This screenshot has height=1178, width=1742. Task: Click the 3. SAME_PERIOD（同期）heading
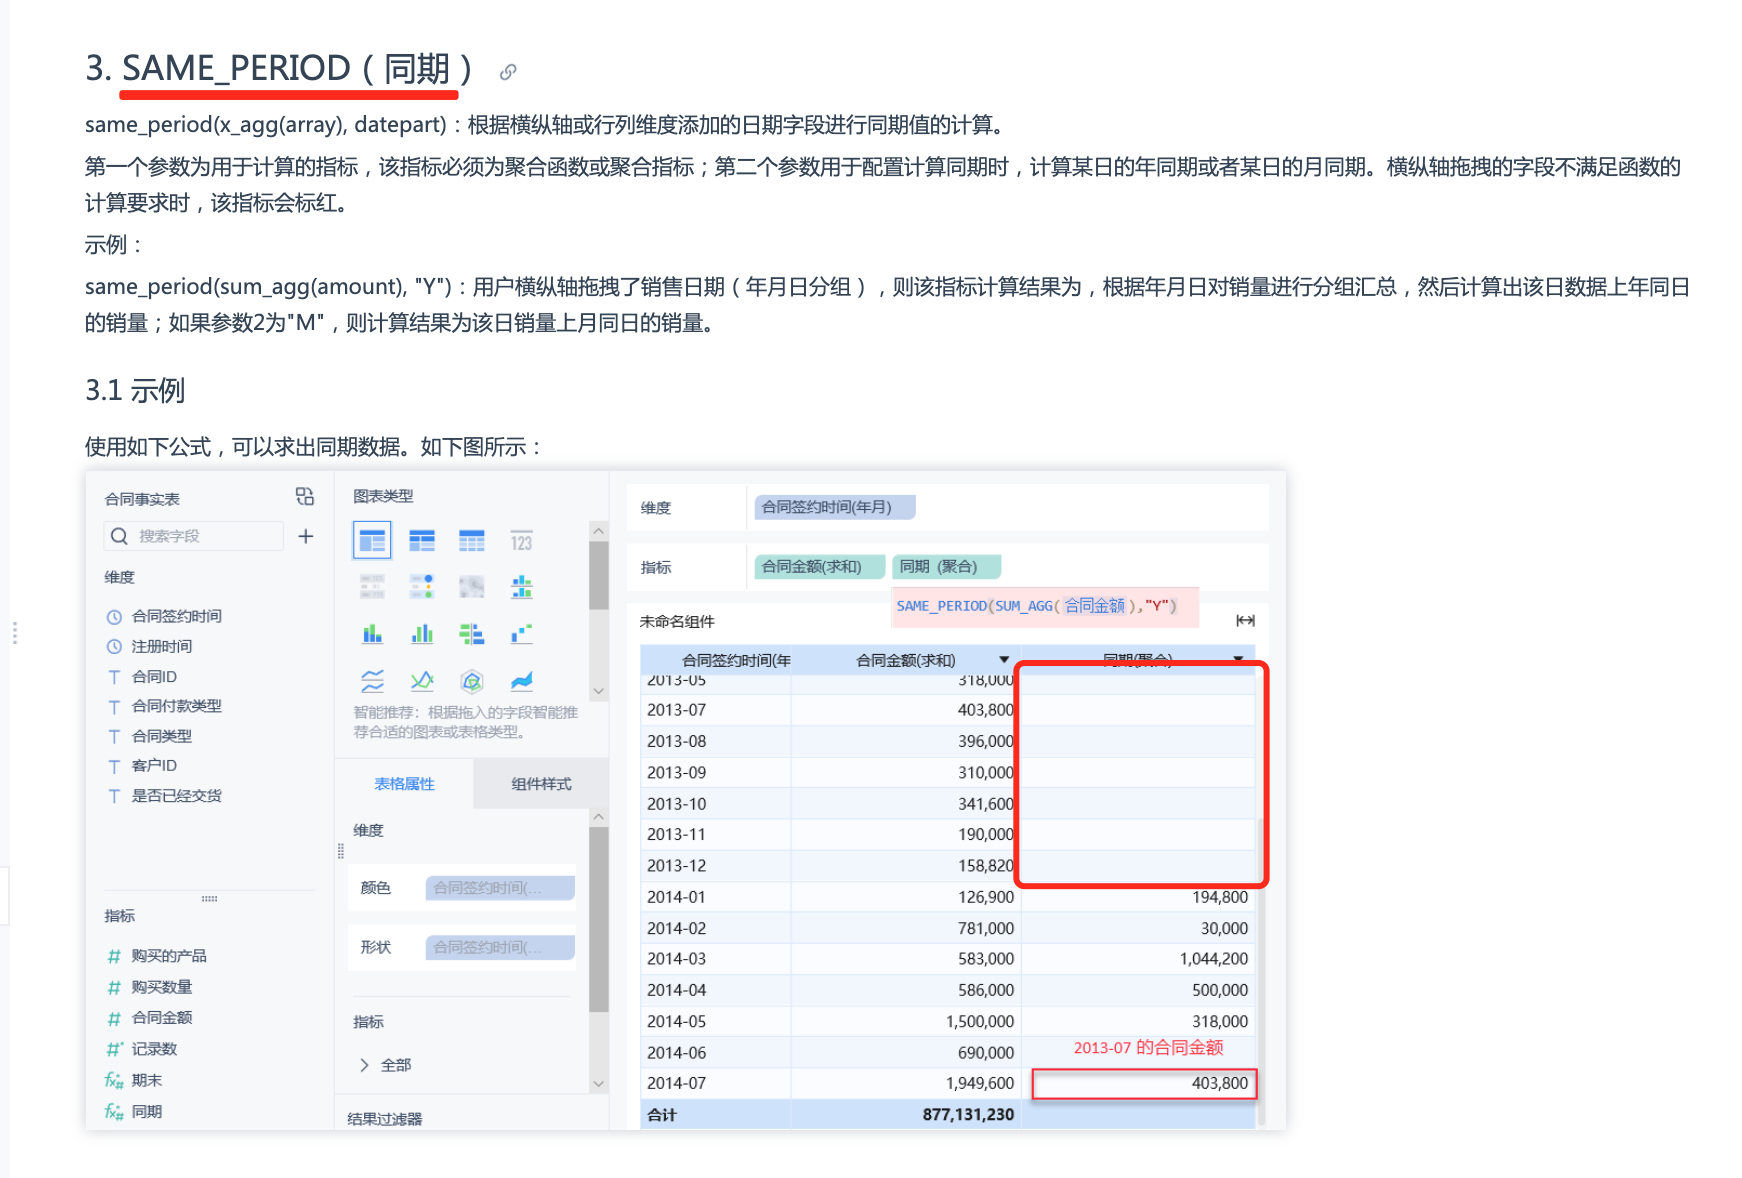[278, 68]
